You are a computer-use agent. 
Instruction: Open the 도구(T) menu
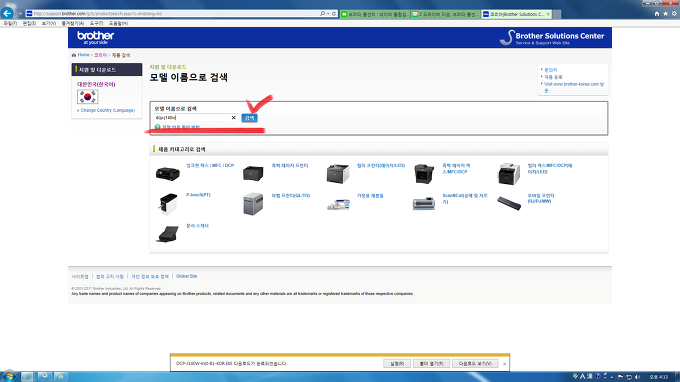96,23
